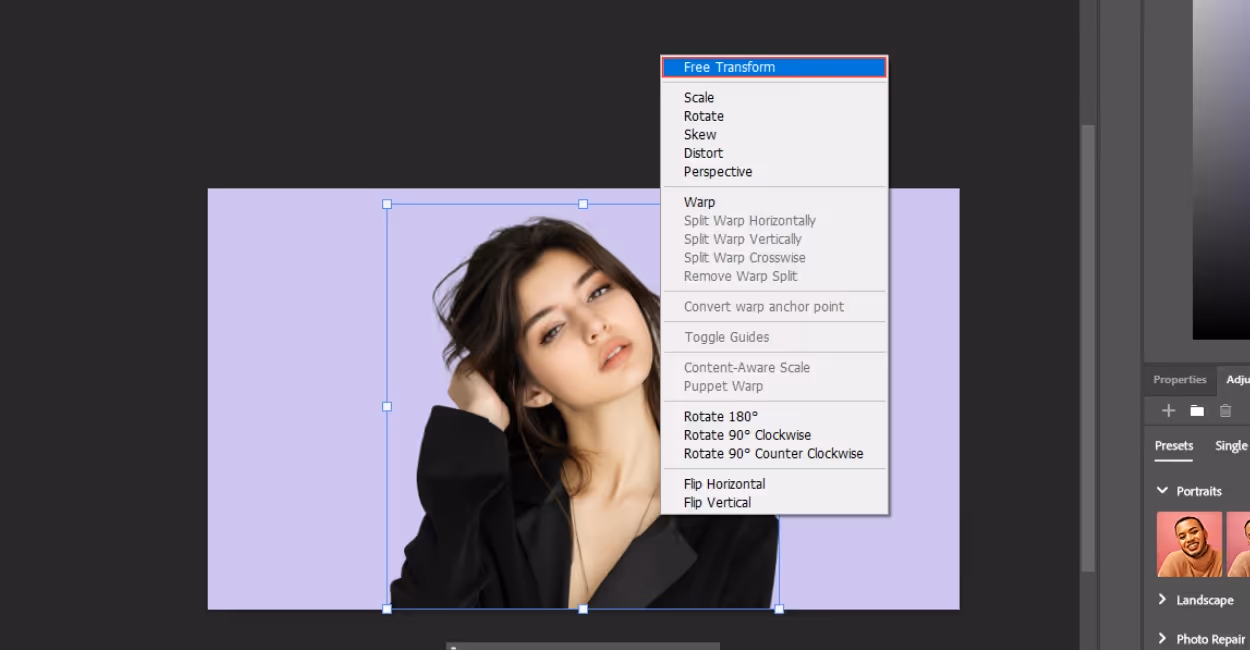This screenshot has height=650, width=1250.
Task: Switch to the Single adjustments tab
Action: (1231, 446)
